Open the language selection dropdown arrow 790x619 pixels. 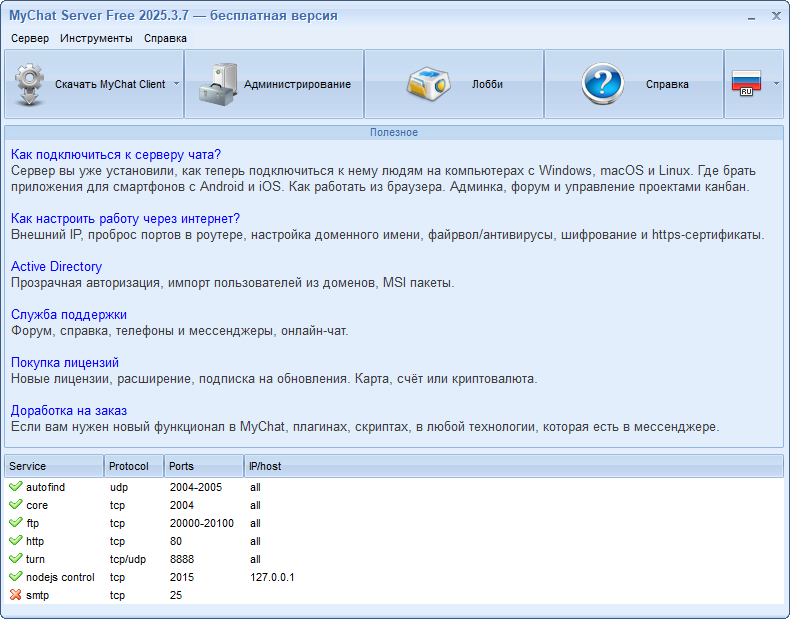(776, 84)
